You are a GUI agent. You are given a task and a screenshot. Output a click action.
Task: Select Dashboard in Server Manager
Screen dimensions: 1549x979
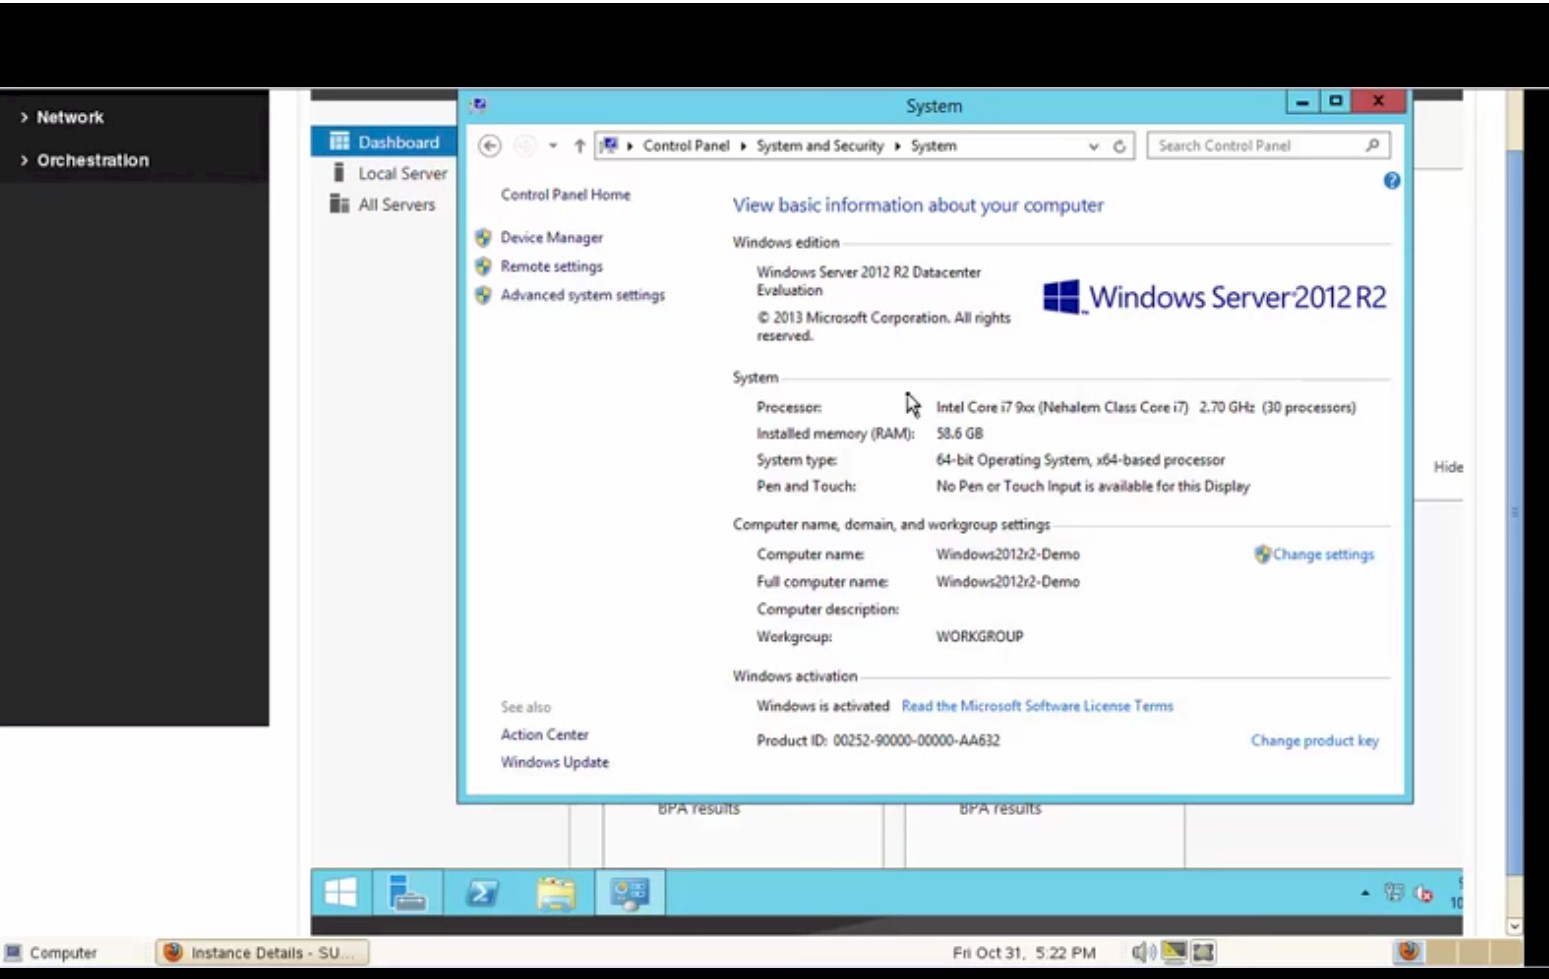pyautogui.click(x=384, y=142)
